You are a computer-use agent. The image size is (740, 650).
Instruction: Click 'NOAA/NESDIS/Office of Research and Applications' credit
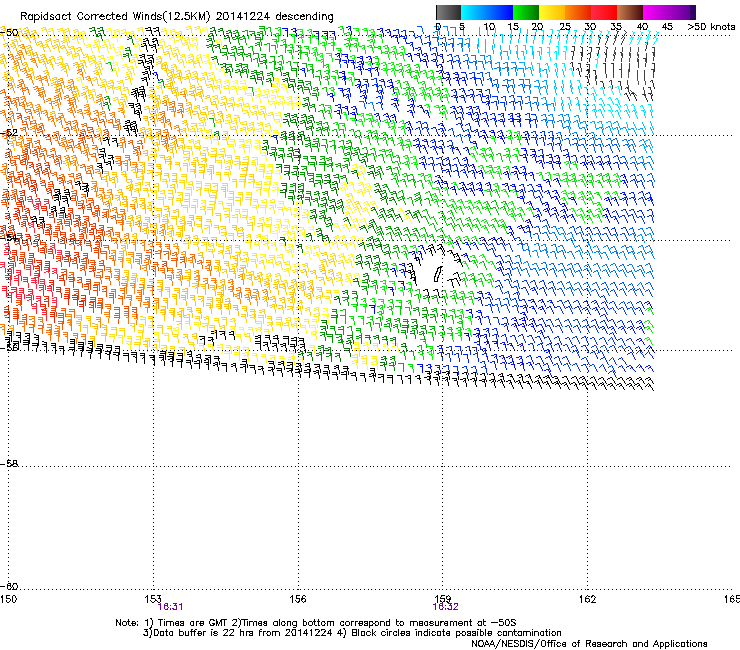[589, 644]
